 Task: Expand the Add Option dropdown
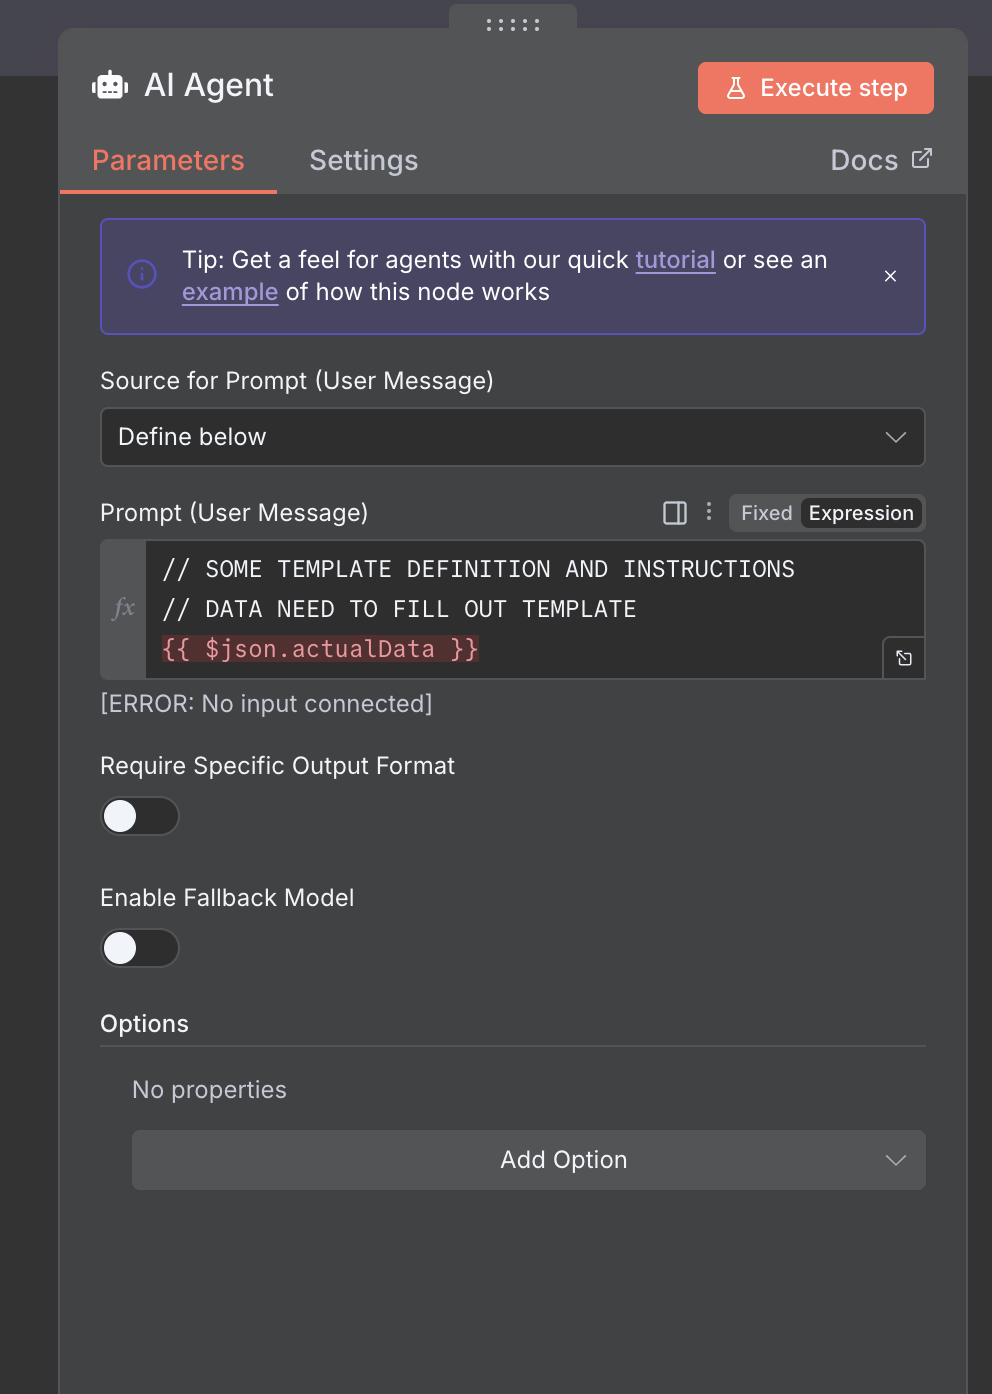528,1160
